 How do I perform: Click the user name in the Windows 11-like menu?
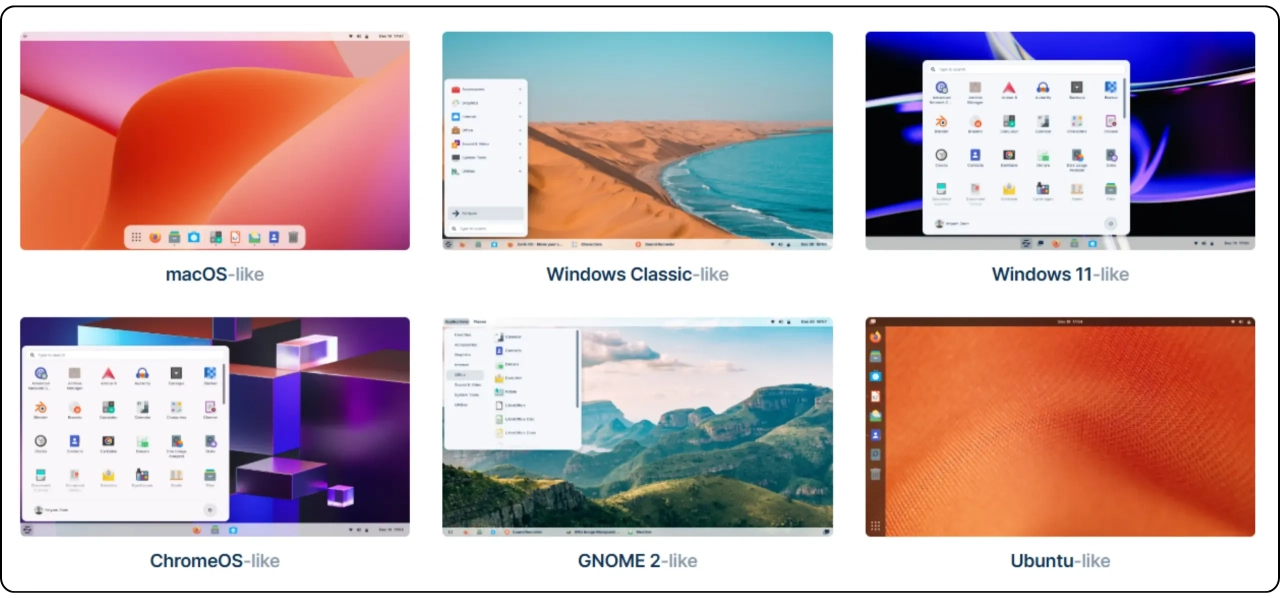point(957,224)
